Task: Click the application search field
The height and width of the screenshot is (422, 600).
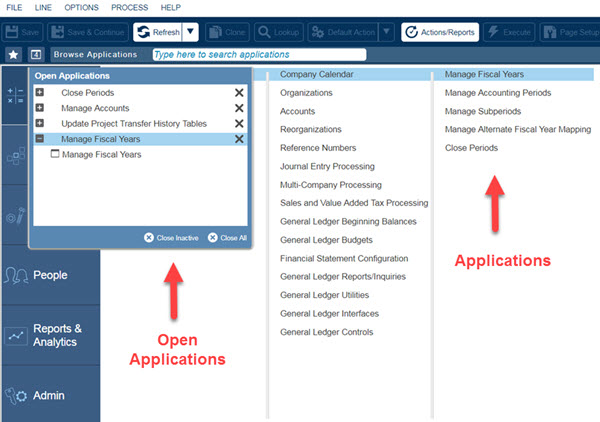Action: coord(259,54)
